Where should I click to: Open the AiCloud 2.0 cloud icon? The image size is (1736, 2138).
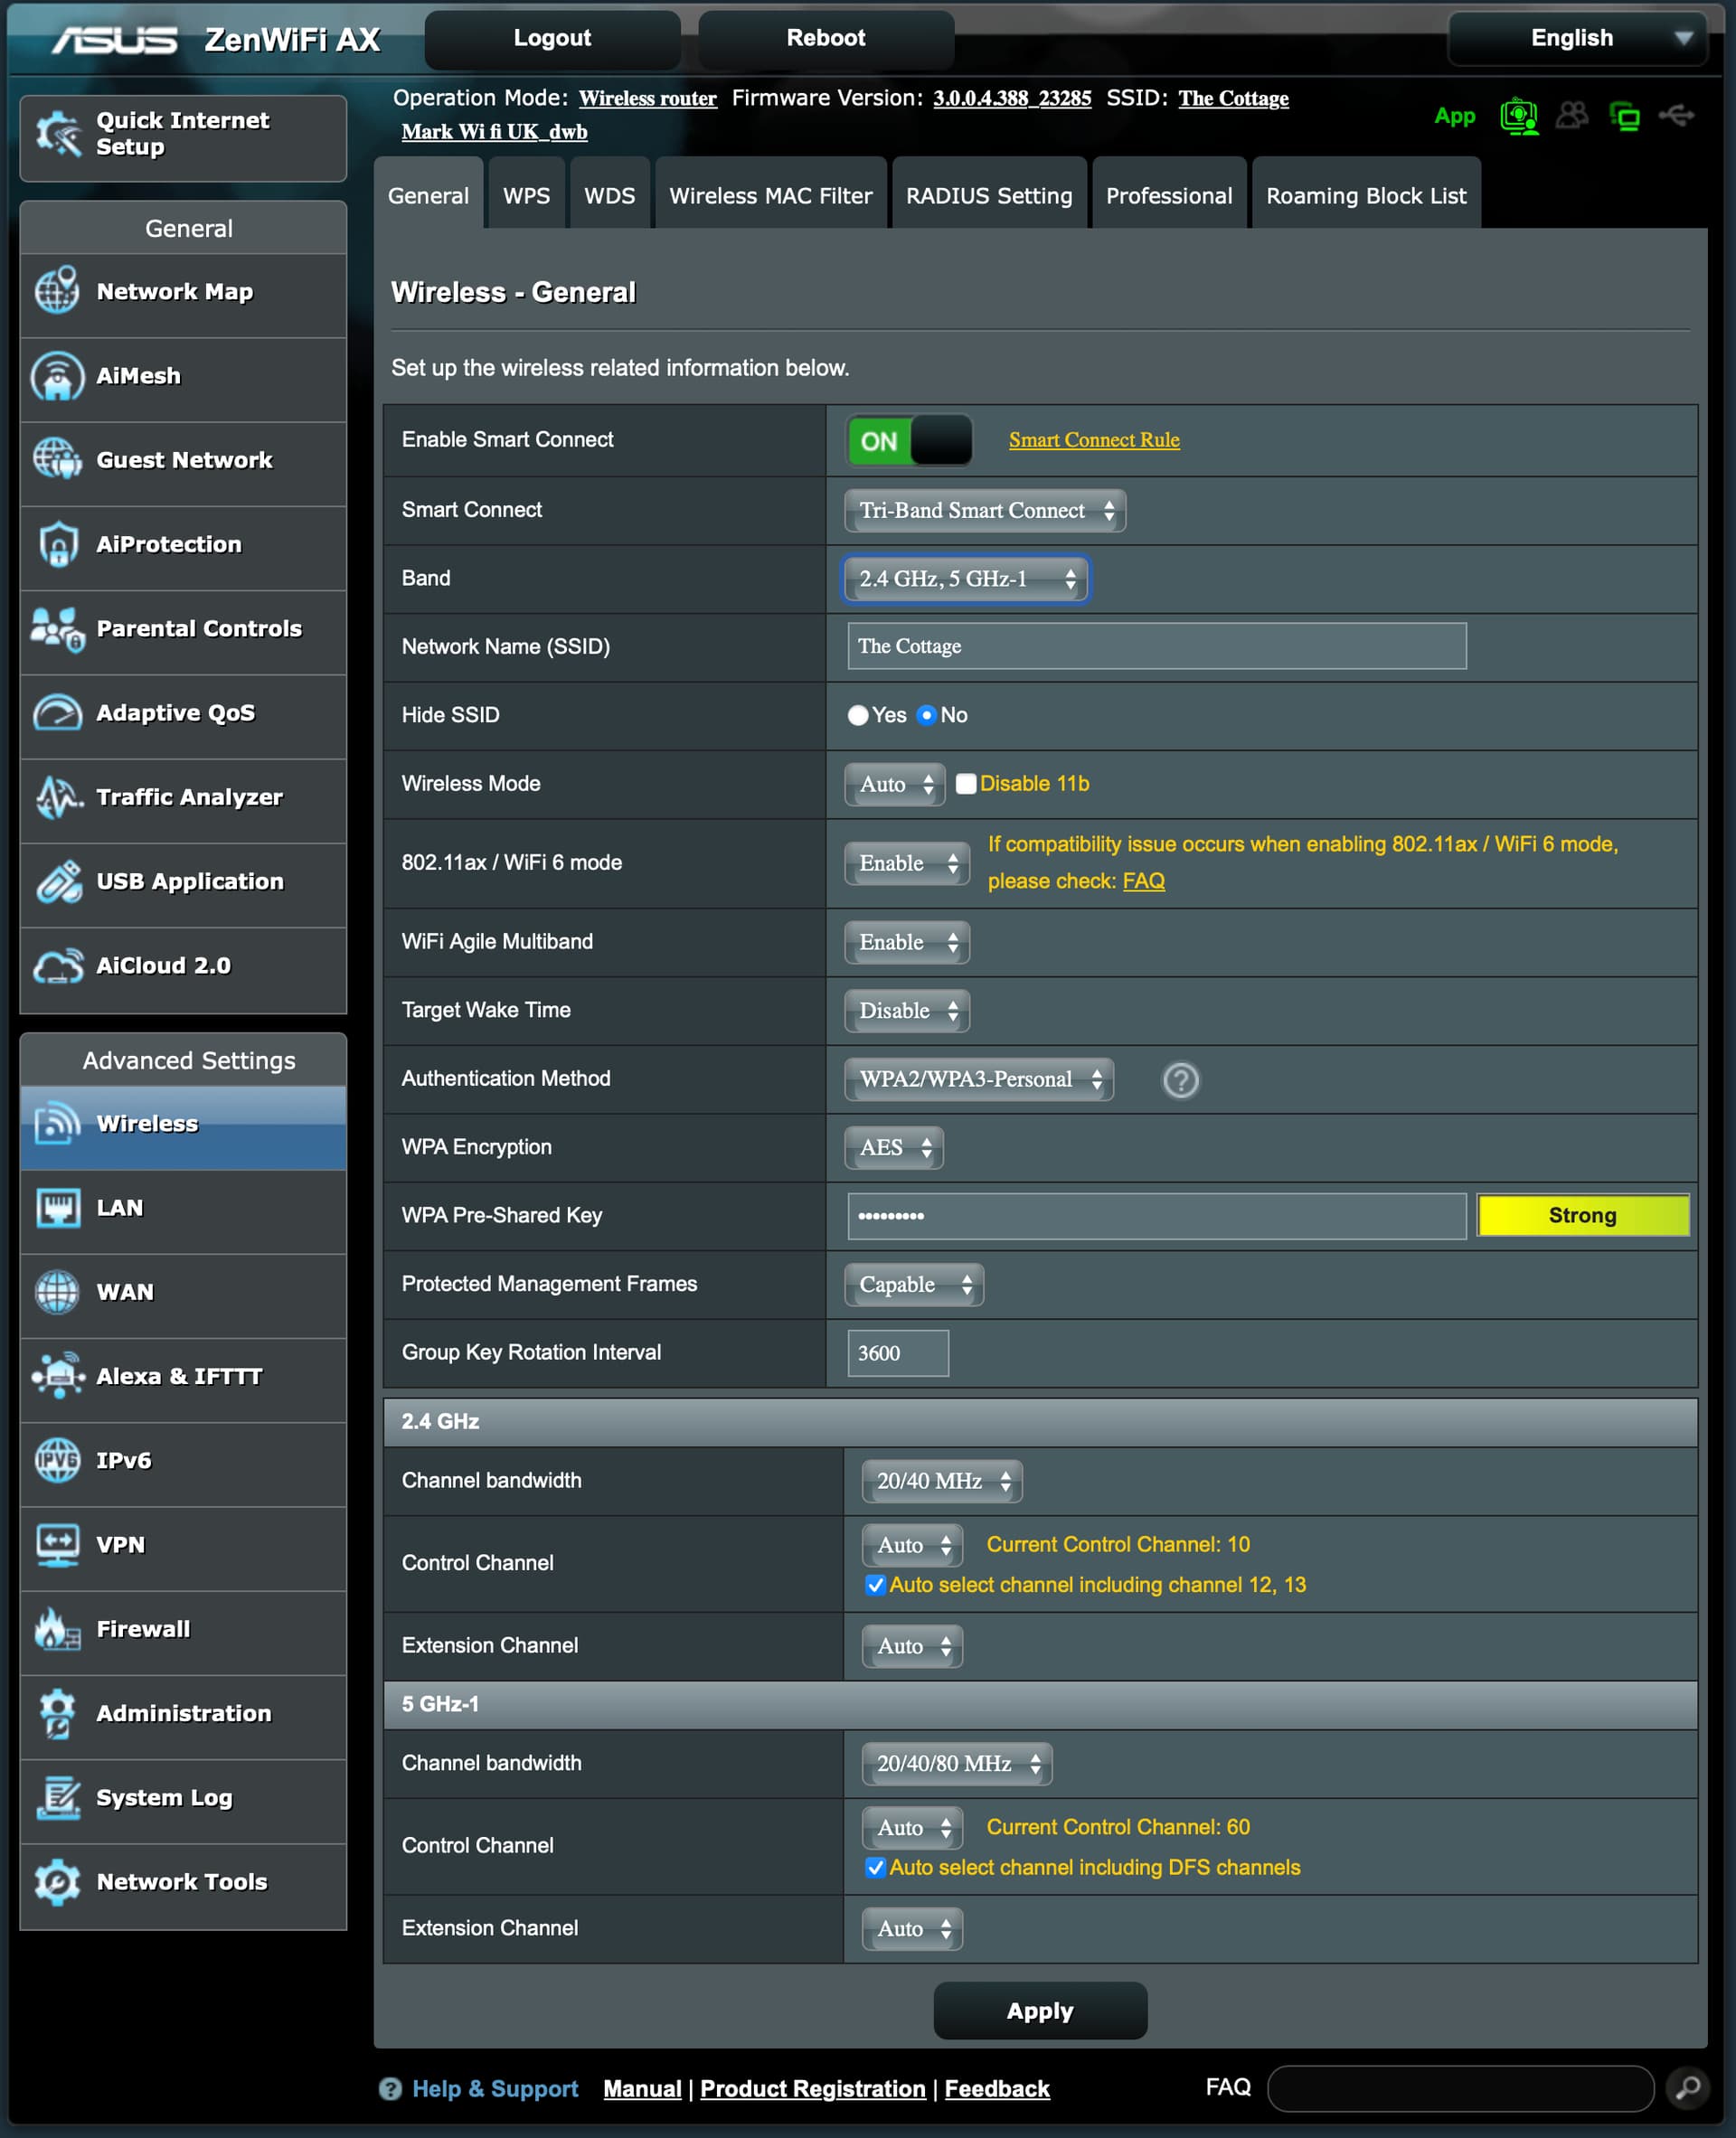tap(57, 966)
